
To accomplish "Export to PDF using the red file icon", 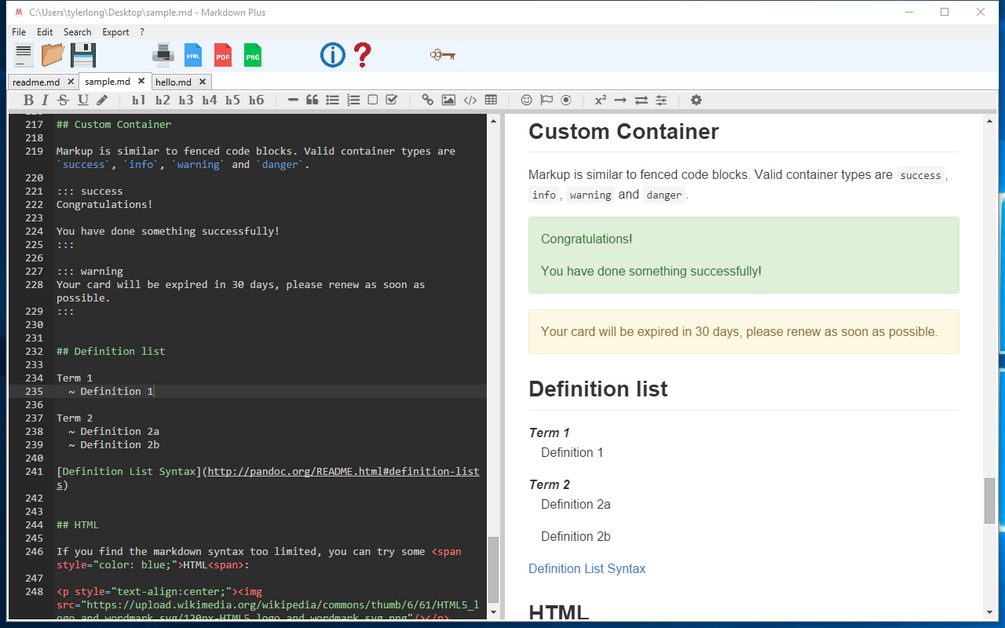I will point(223,55).
